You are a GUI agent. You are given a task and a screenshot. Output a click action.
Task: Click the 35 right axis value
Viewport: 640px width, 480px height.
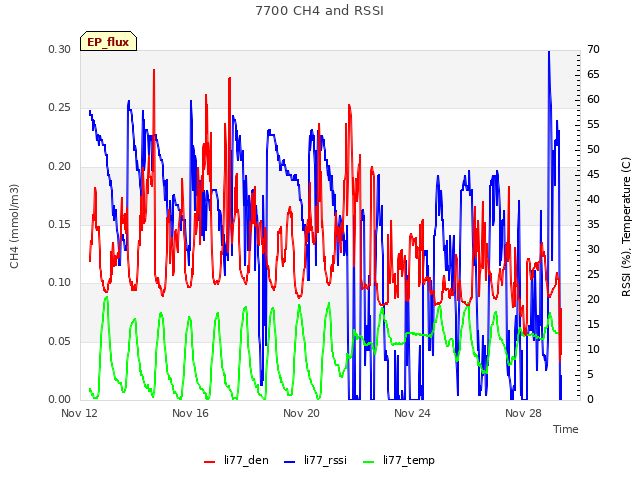pyautogui.click(x=593, y=224)
